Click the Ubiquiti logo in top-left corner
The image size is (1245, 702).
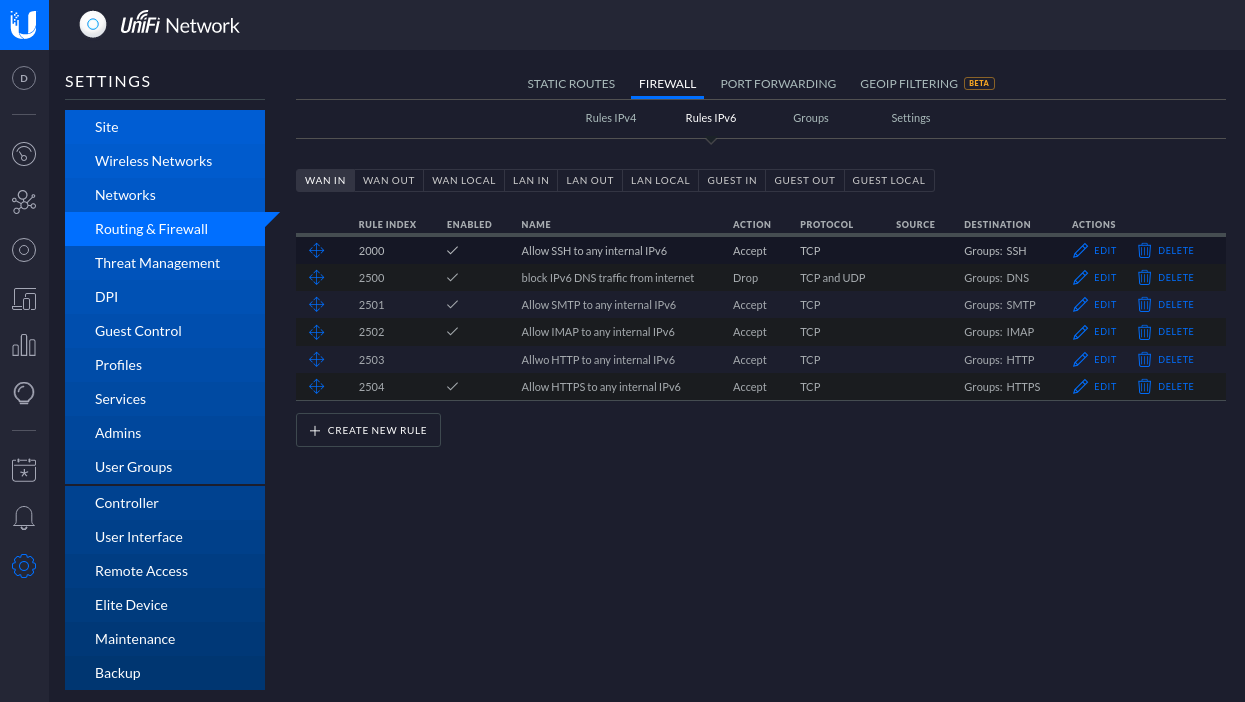(24, 25)
